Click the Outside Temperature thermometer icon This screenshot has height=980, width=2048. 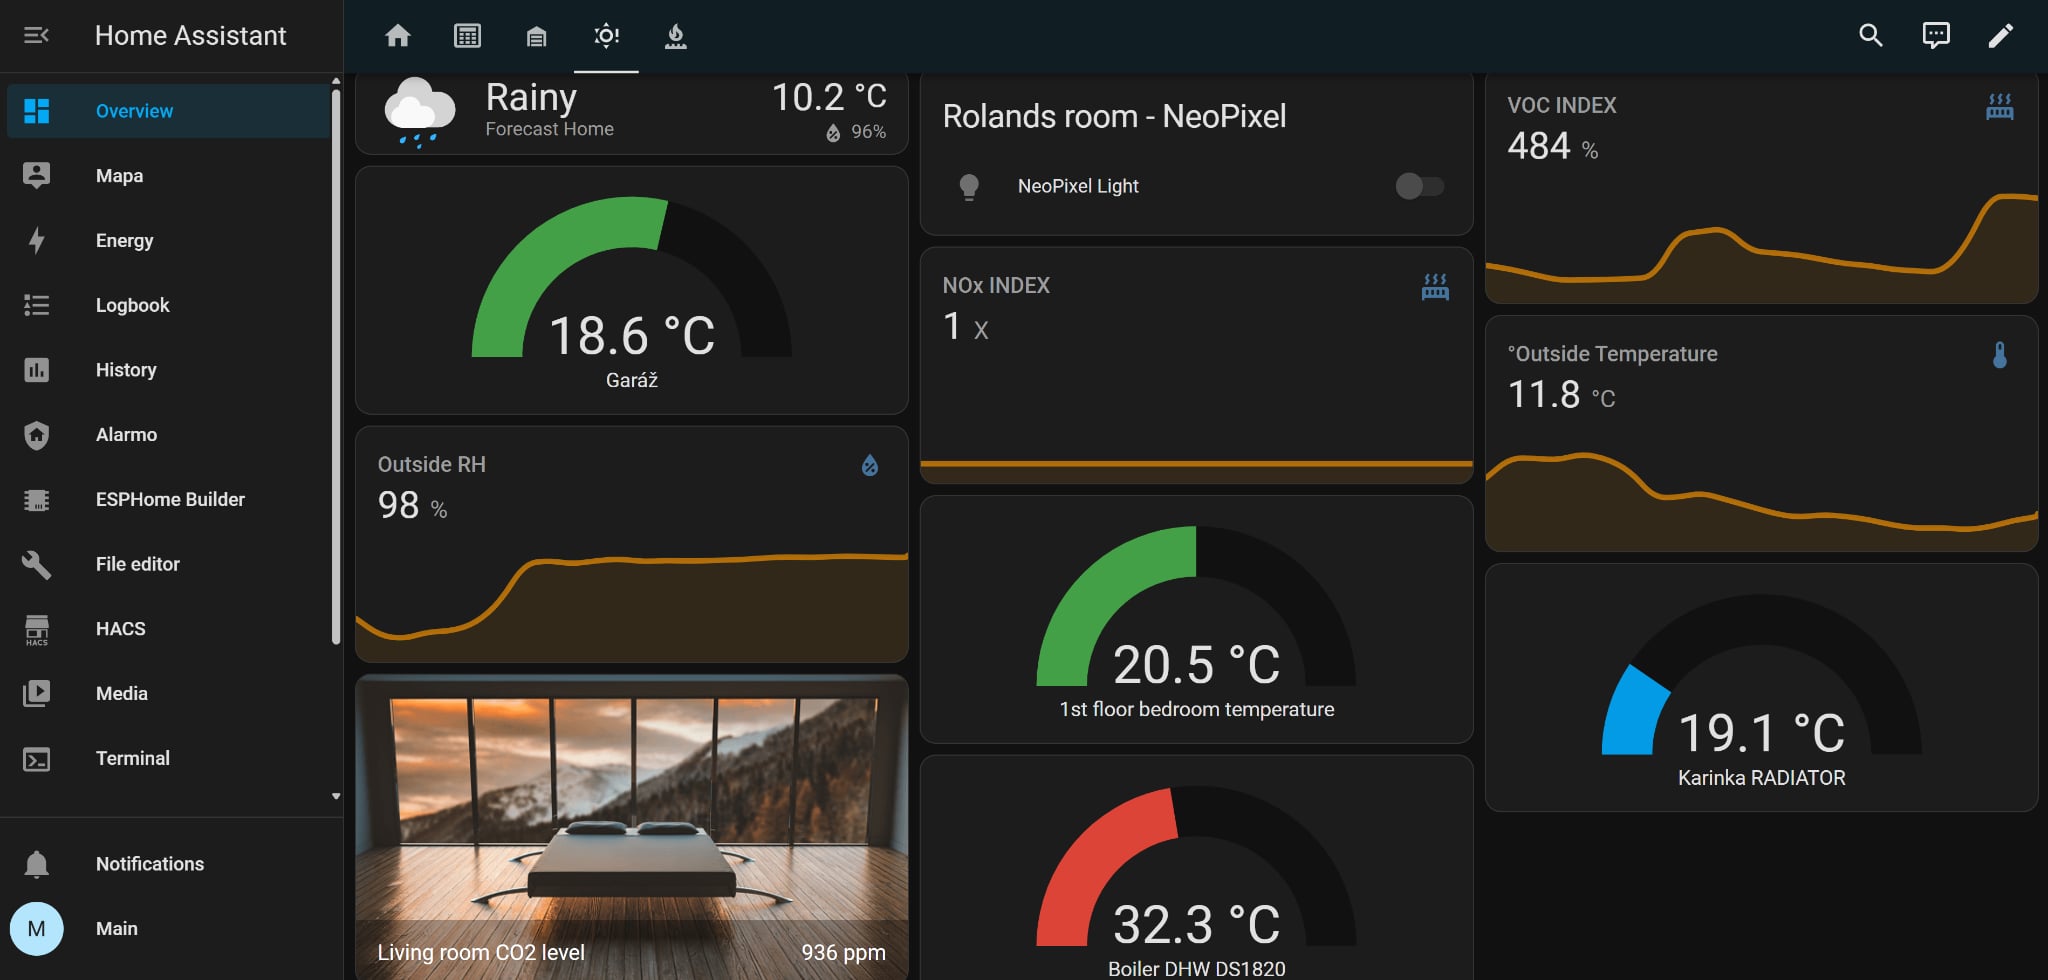coord(2000,355)
